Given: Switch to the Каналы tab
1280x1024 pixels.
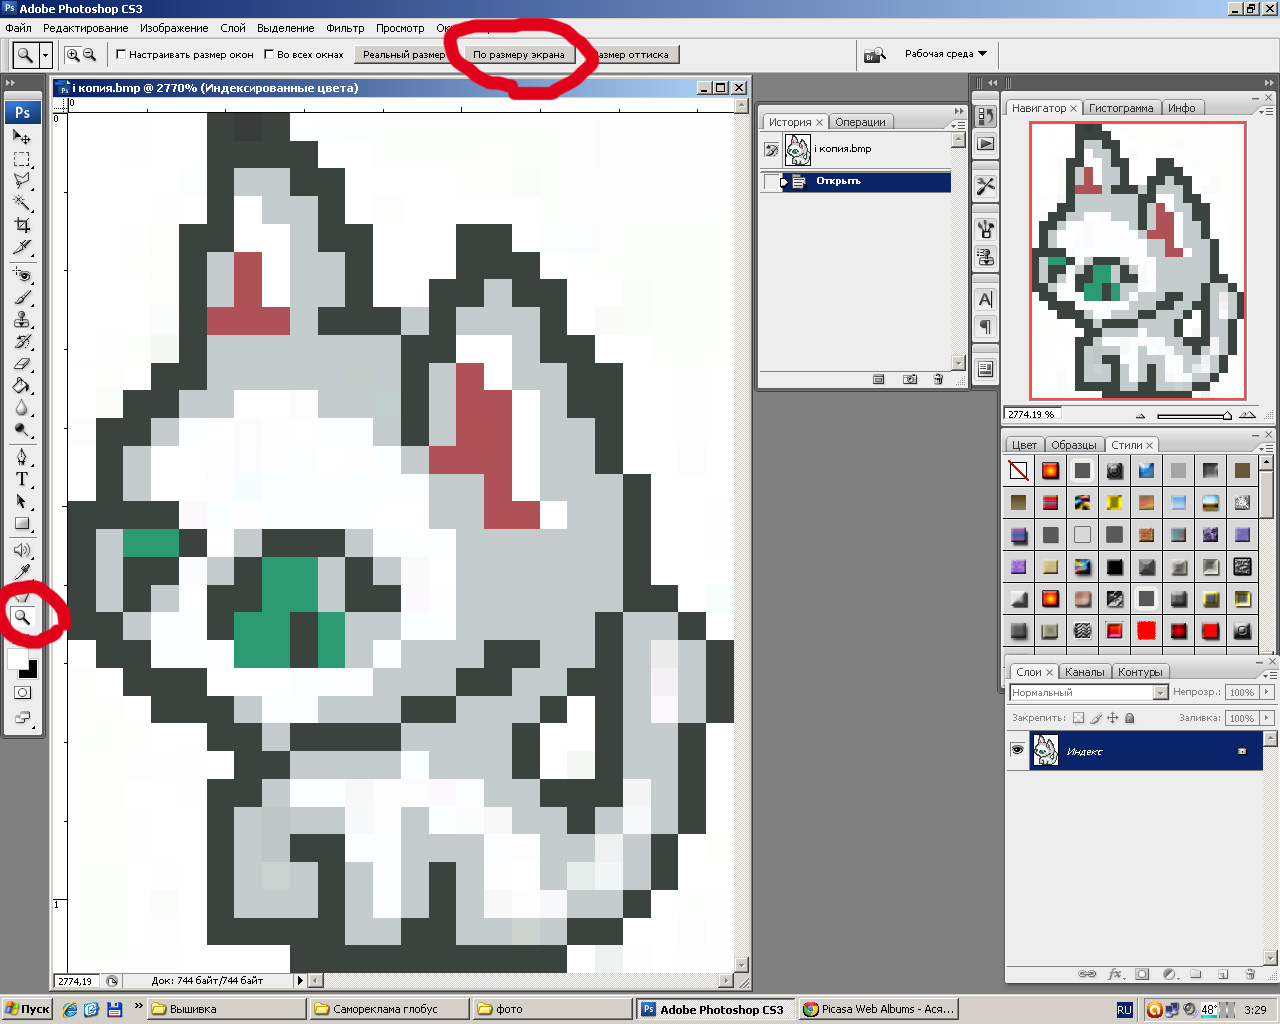Looking at the screenshot, I should (x=1085, y=672).
